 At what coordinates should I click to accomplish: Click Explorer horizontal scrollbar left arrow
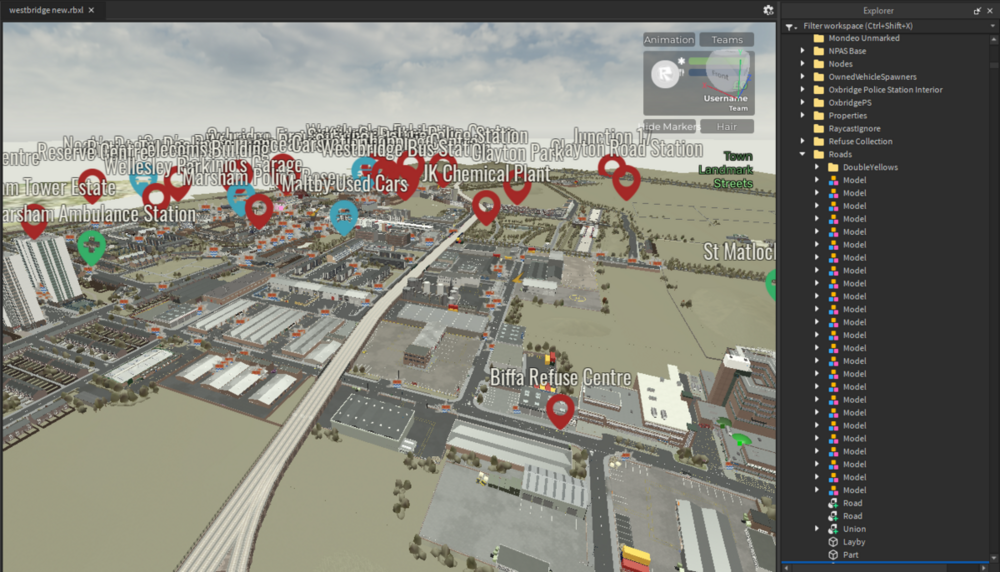[786, 568]
